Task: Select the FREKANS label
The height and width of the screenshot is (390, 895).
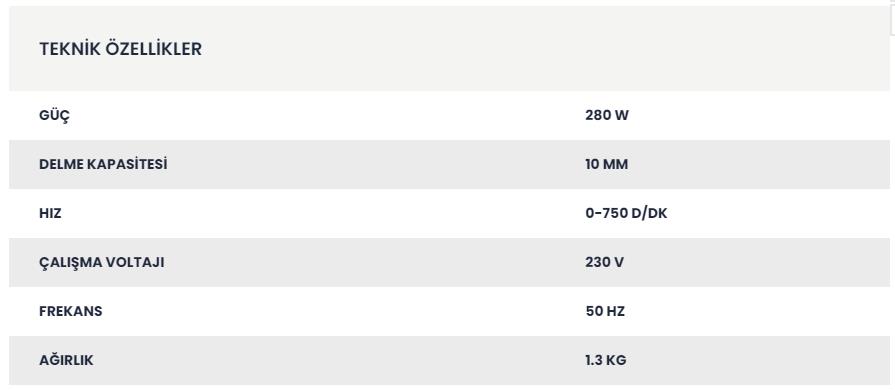Action: pyautogui.click(x=71, y=312)
